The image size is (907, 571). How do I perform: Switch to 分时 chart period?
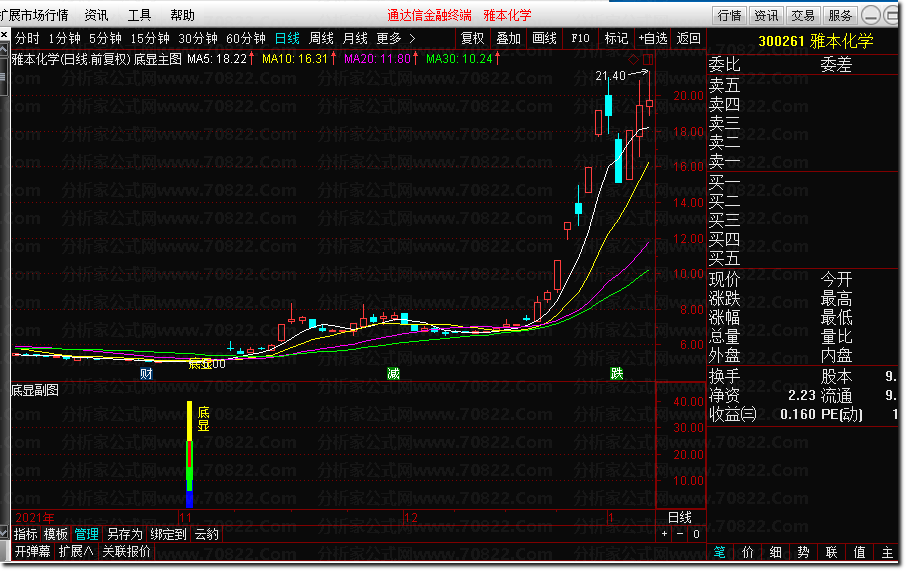coord(27,39)
